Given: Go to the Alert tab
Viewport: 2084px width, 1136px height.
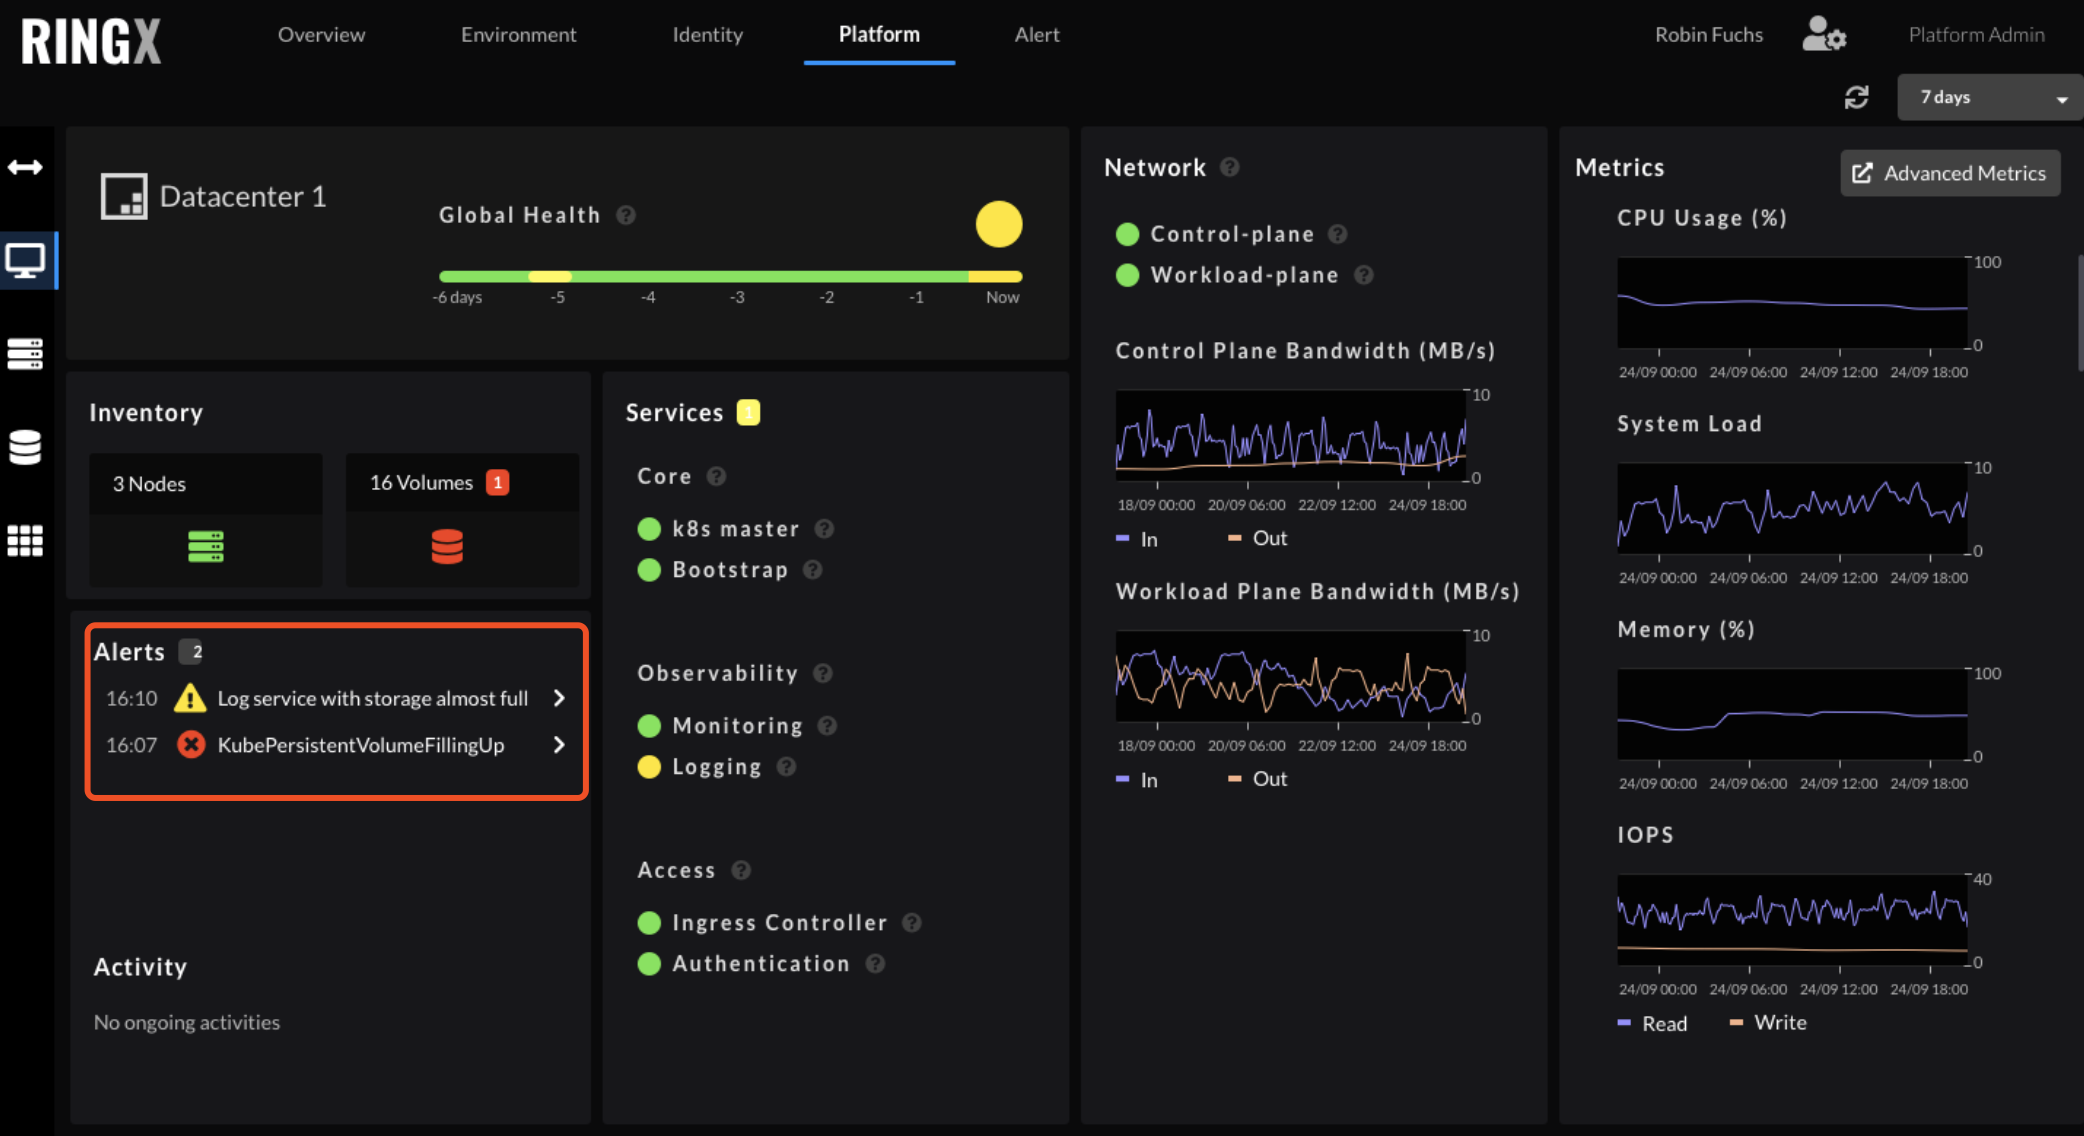Looking at the screenshot, I should 1036,34.
